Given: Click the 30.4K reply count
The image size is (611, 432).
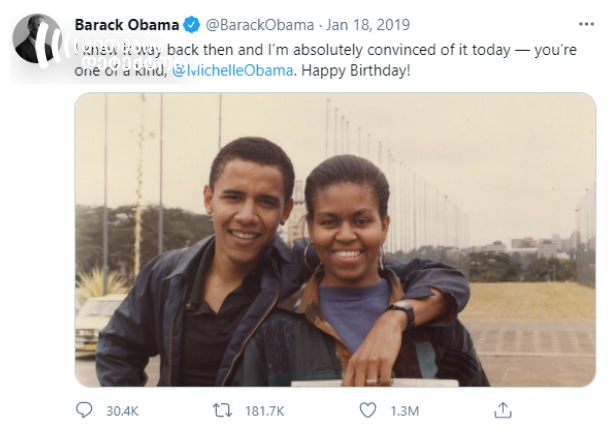Looking at the screenshot, I should pyautogui.click(x=122, y=411).
